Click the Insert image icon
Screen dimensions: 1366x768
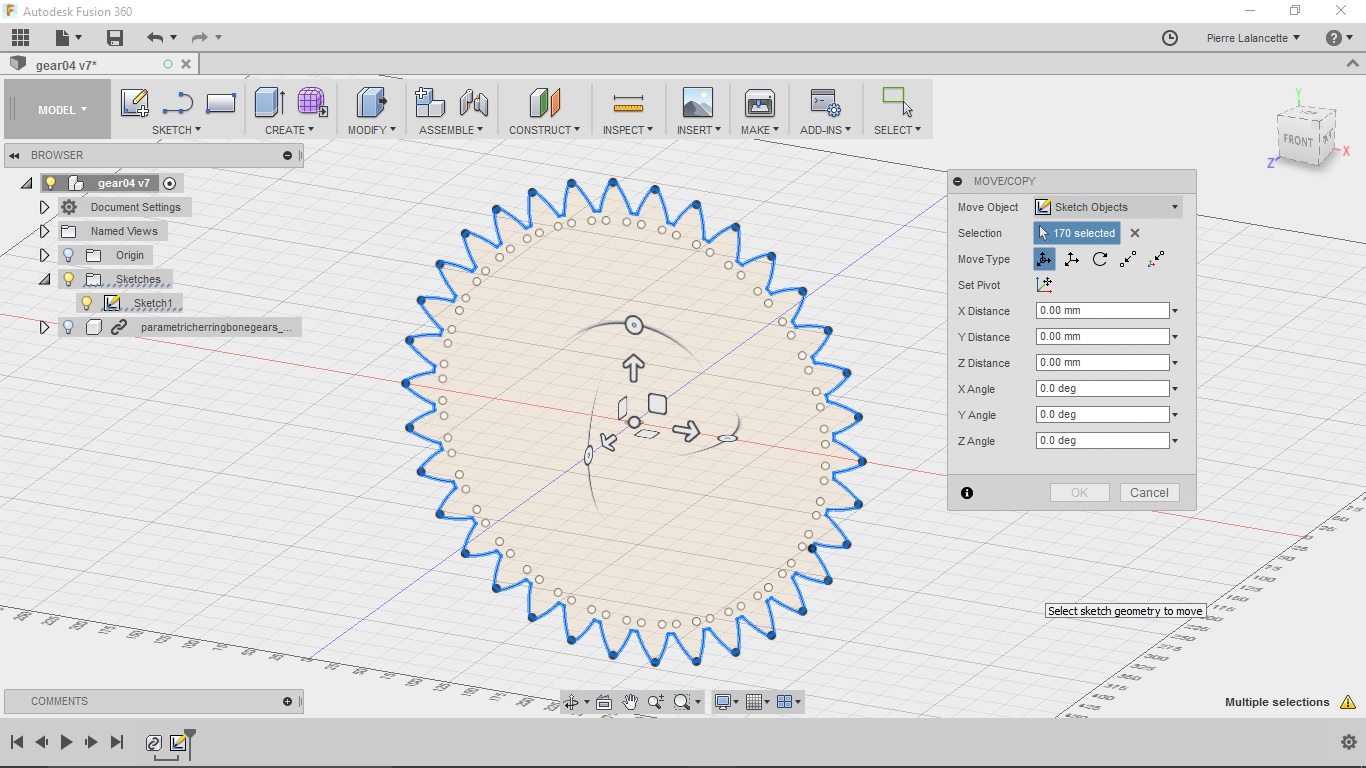[698, 102]
